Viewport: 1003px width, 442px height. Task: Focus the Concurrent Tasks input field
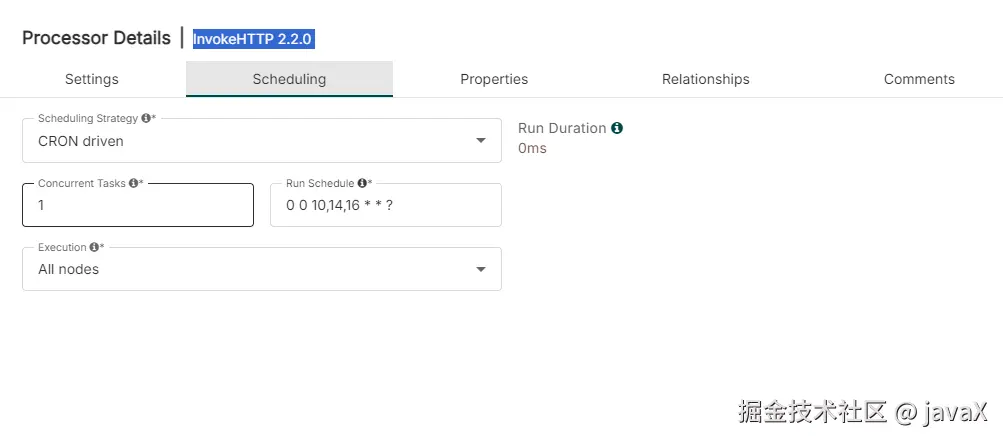(138, 206)
